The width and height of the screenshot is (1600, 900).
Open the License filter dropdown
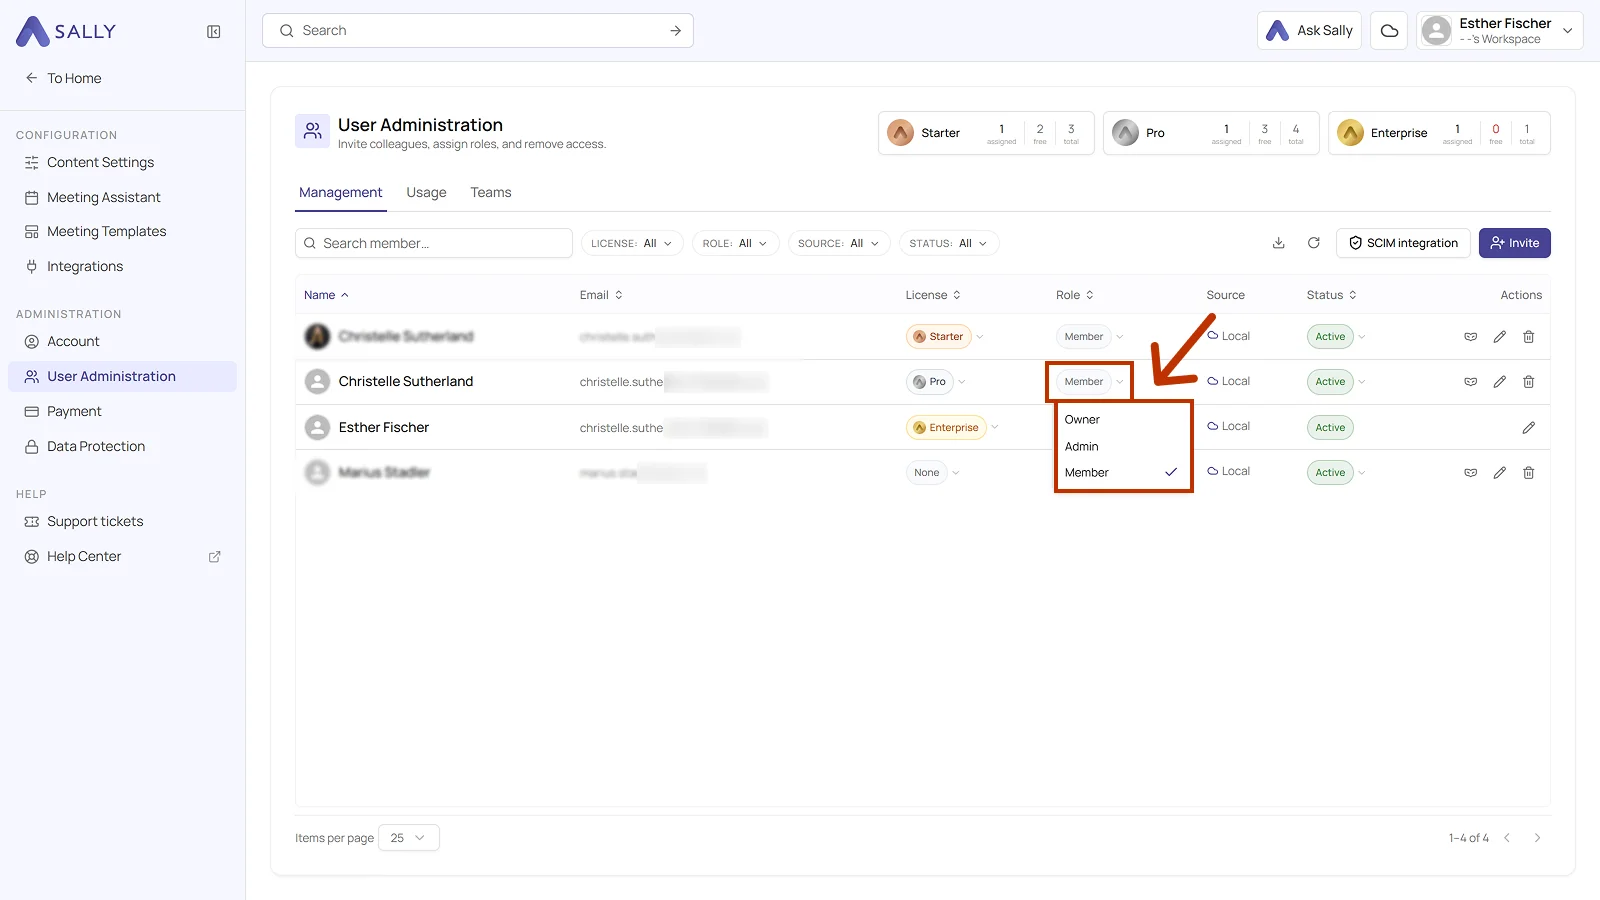(x=632, y=243)
